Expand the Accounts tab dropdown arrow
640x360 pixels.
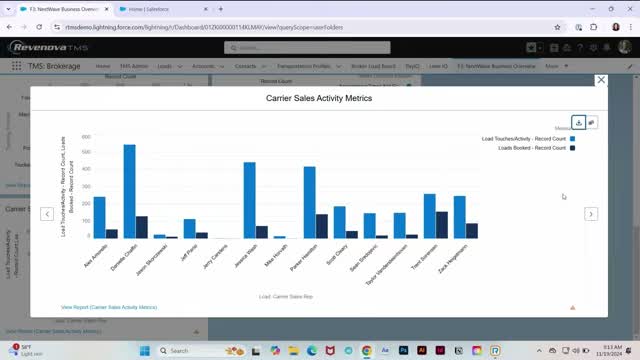[x=222, y=67]
